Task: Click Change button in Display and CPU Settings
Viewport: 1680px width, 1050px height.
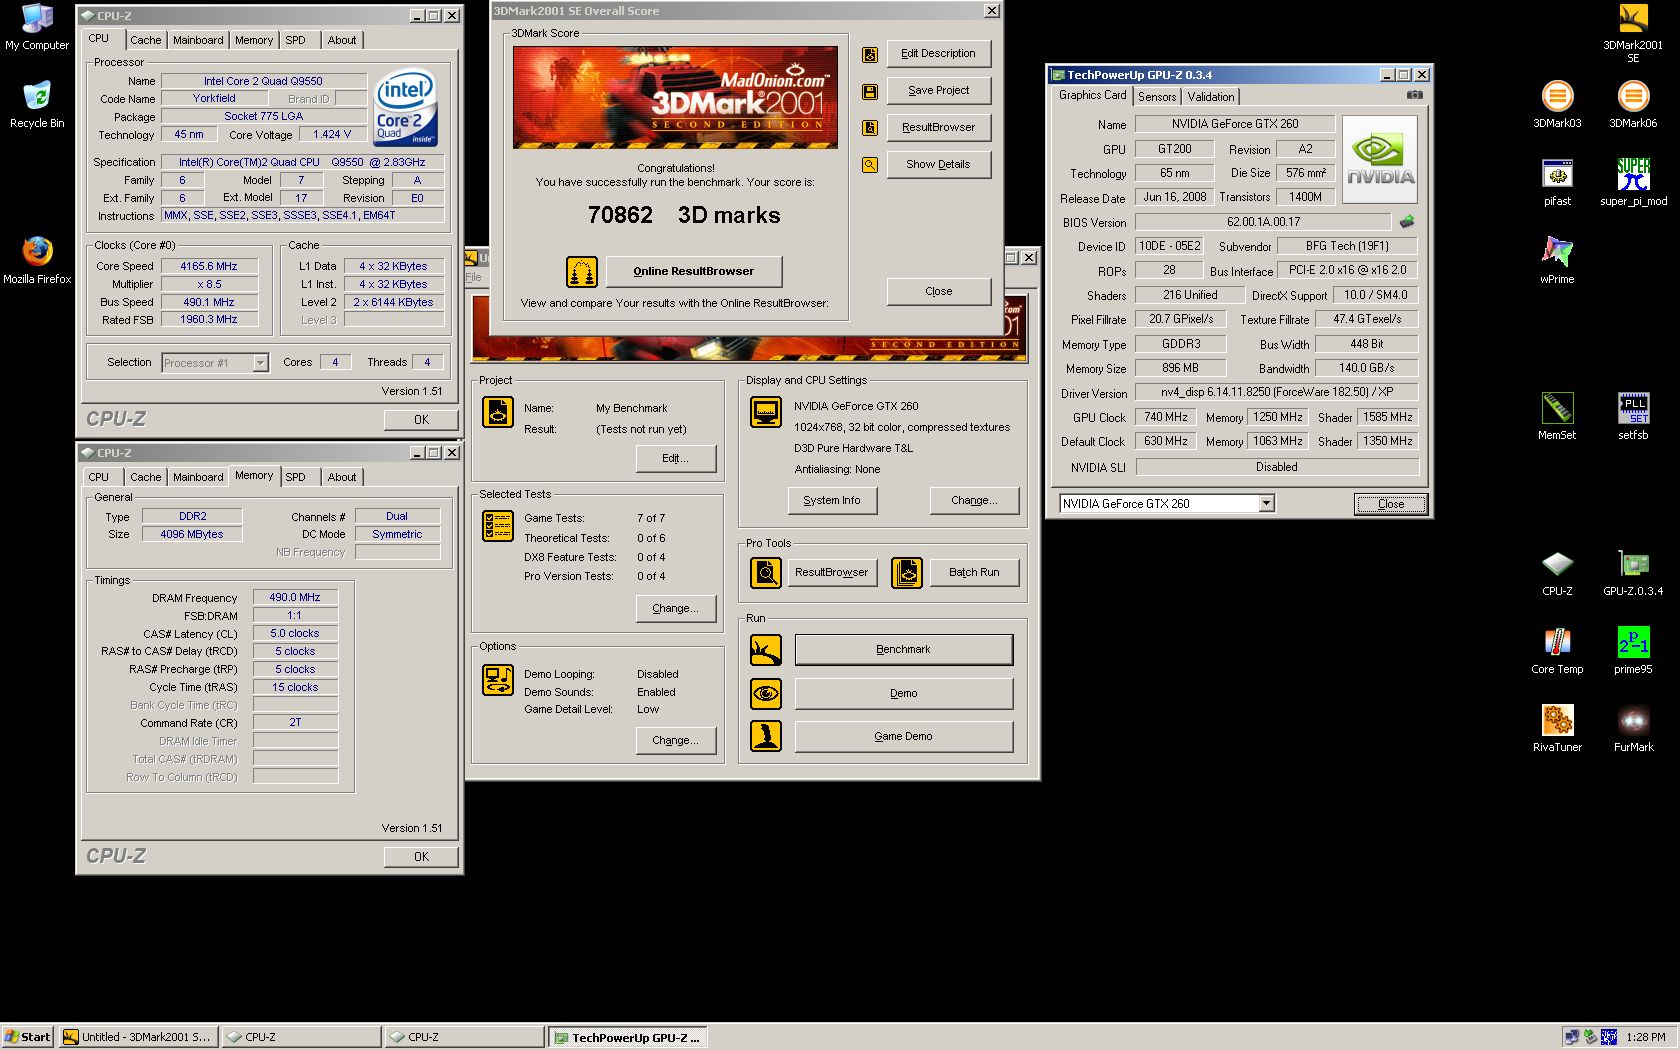Action: pyautogui.click(x=974, y=500)
